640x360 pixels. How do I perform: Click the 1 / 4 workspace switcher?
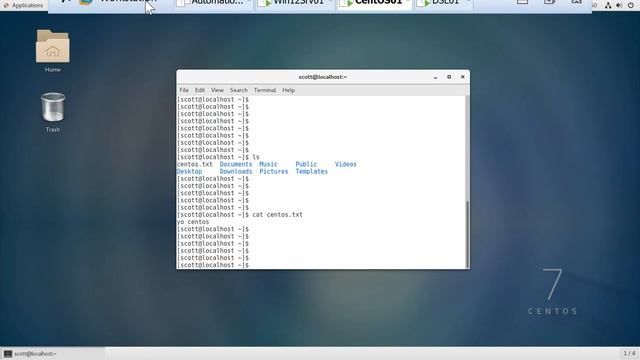(x=629, y=353)
